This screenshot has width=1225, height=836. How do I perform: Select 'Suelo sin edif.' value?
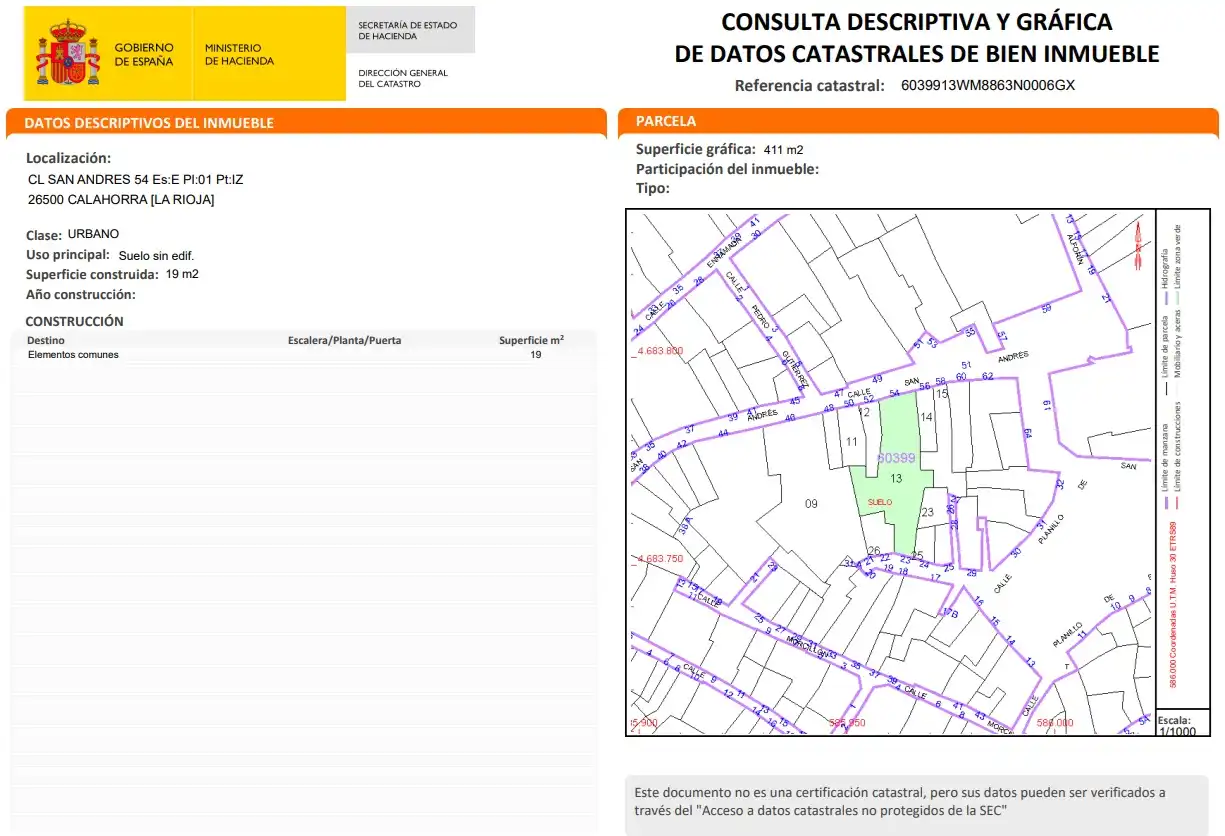click(x=154, y=255)
